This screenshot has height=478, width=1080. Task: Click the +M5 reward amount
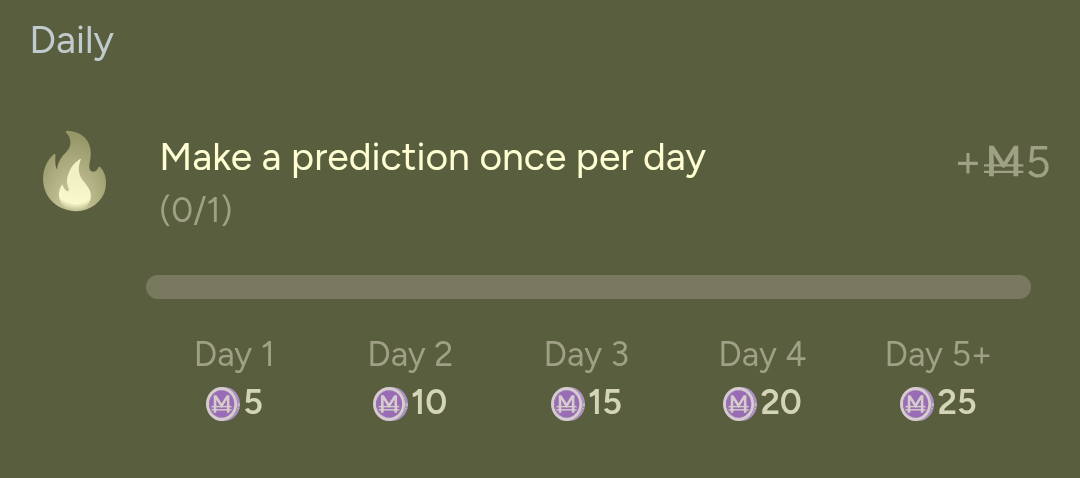[1003, 163]
